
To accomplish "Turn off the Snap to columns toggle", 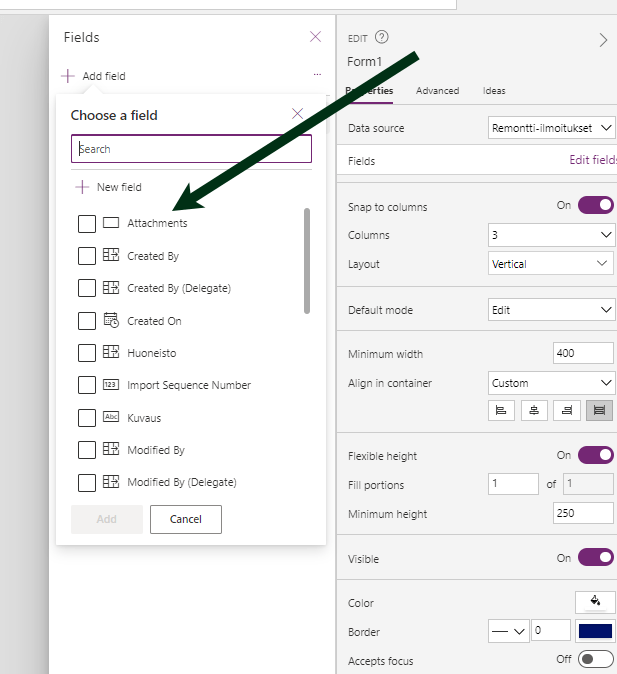I will [x=595, y=206].
